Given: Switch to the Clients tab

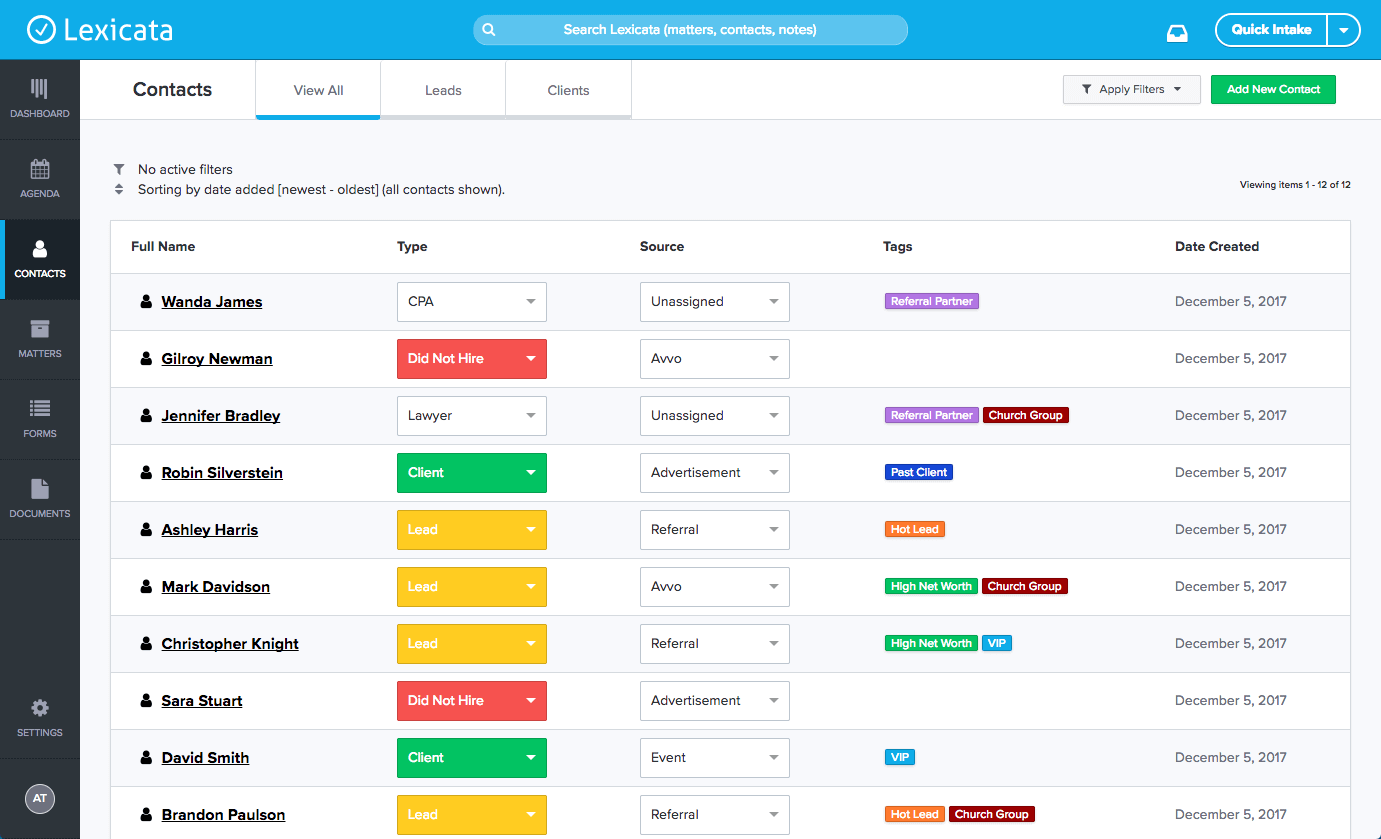Looking at the screenshot, I should pos(568,90).
